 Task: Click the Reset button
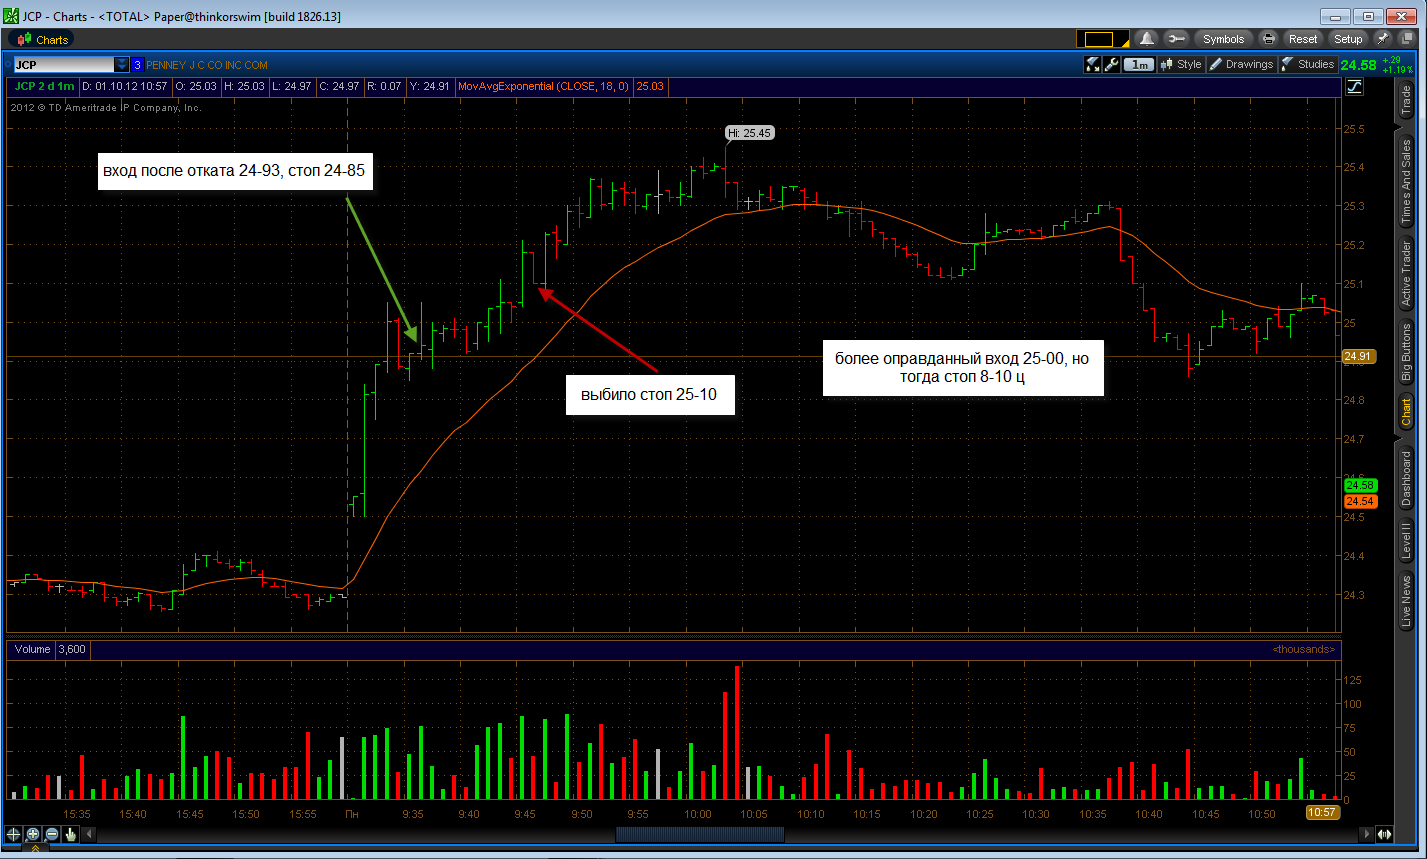click(x=1303, y=39)
